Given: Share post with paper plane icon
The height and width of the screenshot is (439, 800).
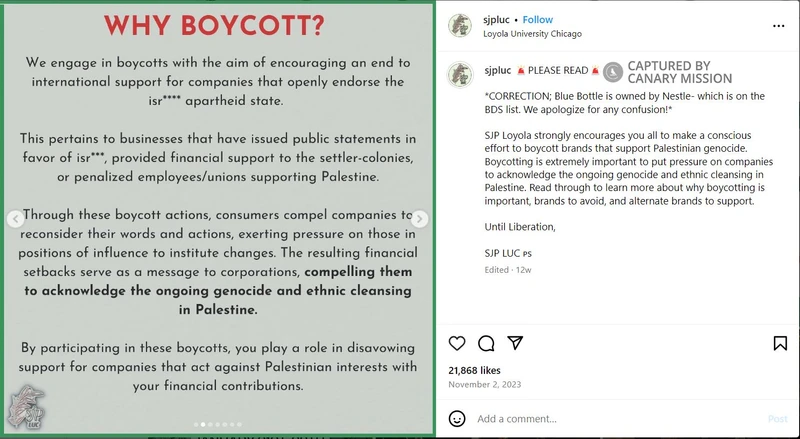Looking at the screenshot, I should pyautogui.click(x=515, y=343).
